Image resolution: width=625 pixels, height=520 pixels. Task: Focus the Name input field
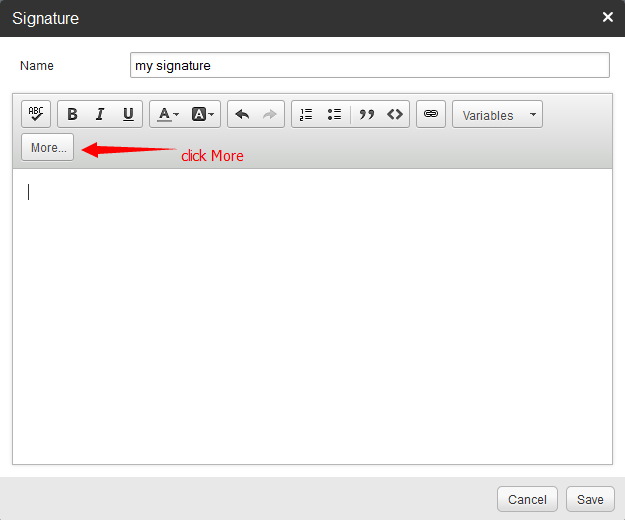pyautogui.click(x=369, y=65)
